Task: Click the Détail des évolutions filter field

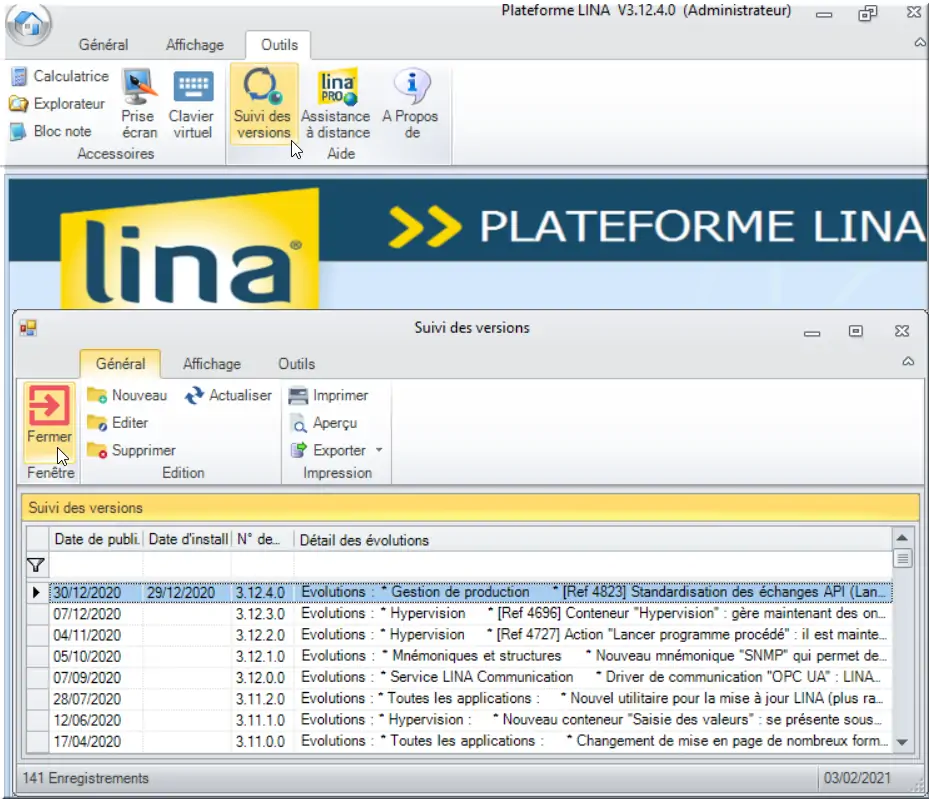Action: point(593,565)
